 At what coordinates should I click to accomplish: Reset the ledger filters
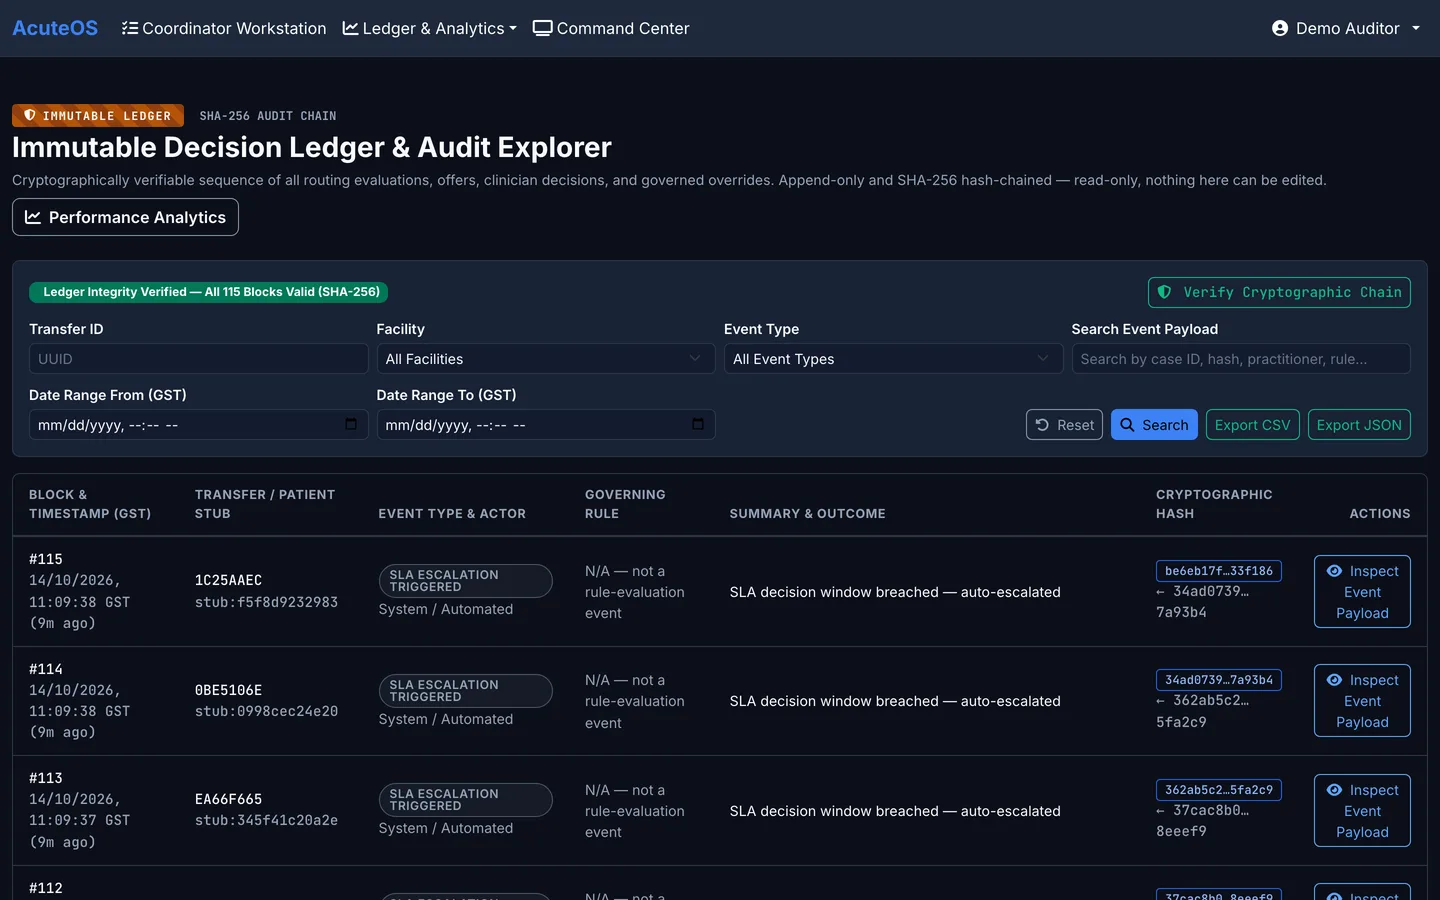tap(1064, 425)
